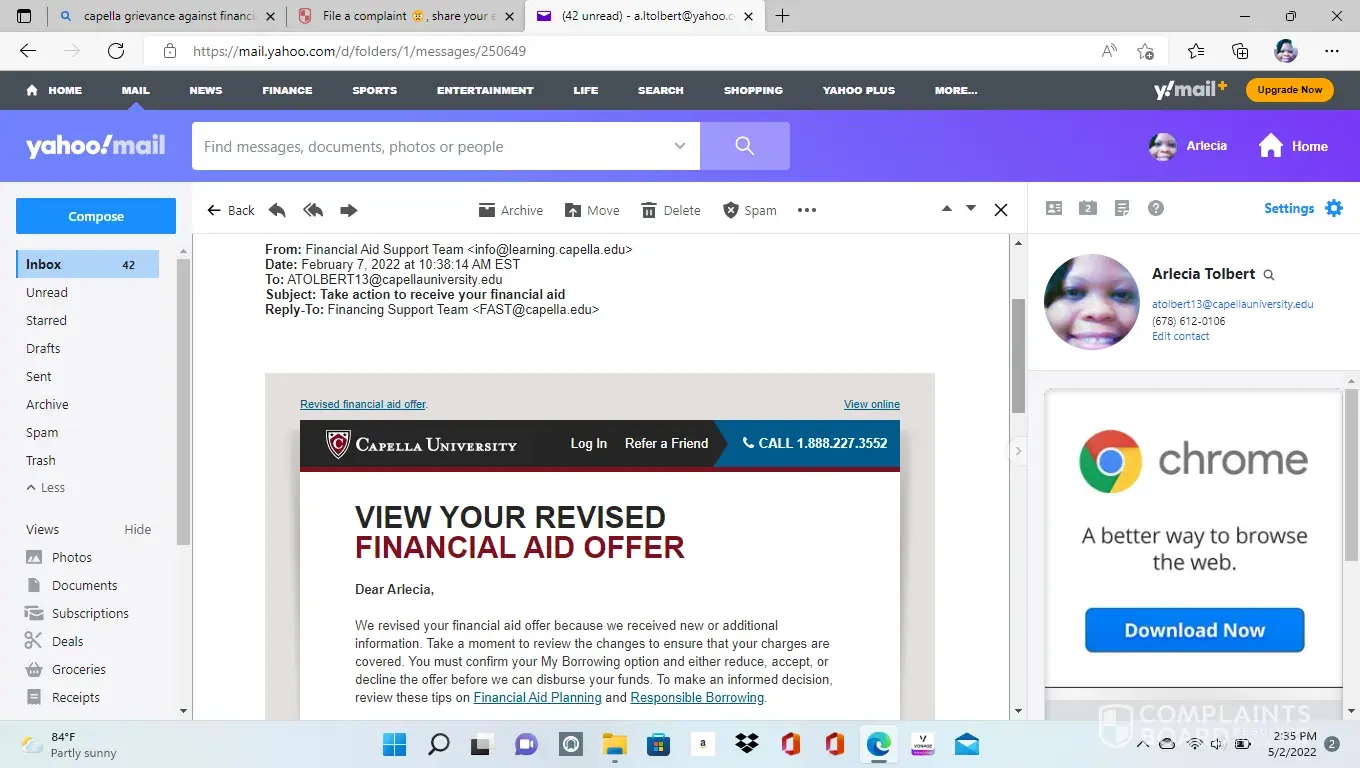Forward this message using the arrow icon
The height and width of the screenshot is (768, 1360).
348,210
